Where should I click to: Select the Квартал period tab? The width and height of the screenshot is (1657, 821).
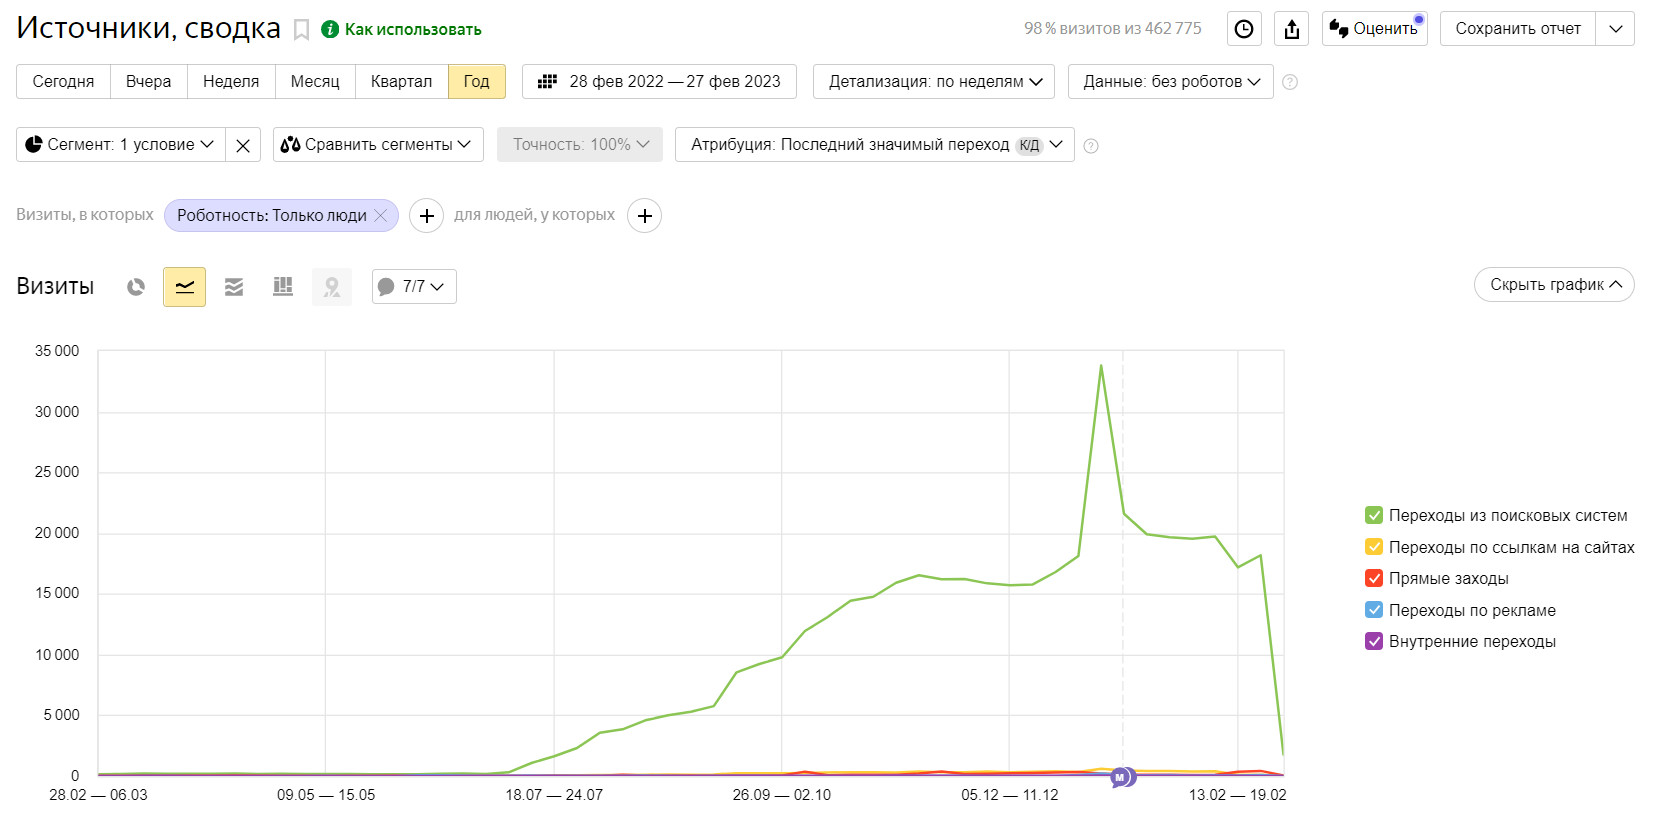[x=401, y=82]
